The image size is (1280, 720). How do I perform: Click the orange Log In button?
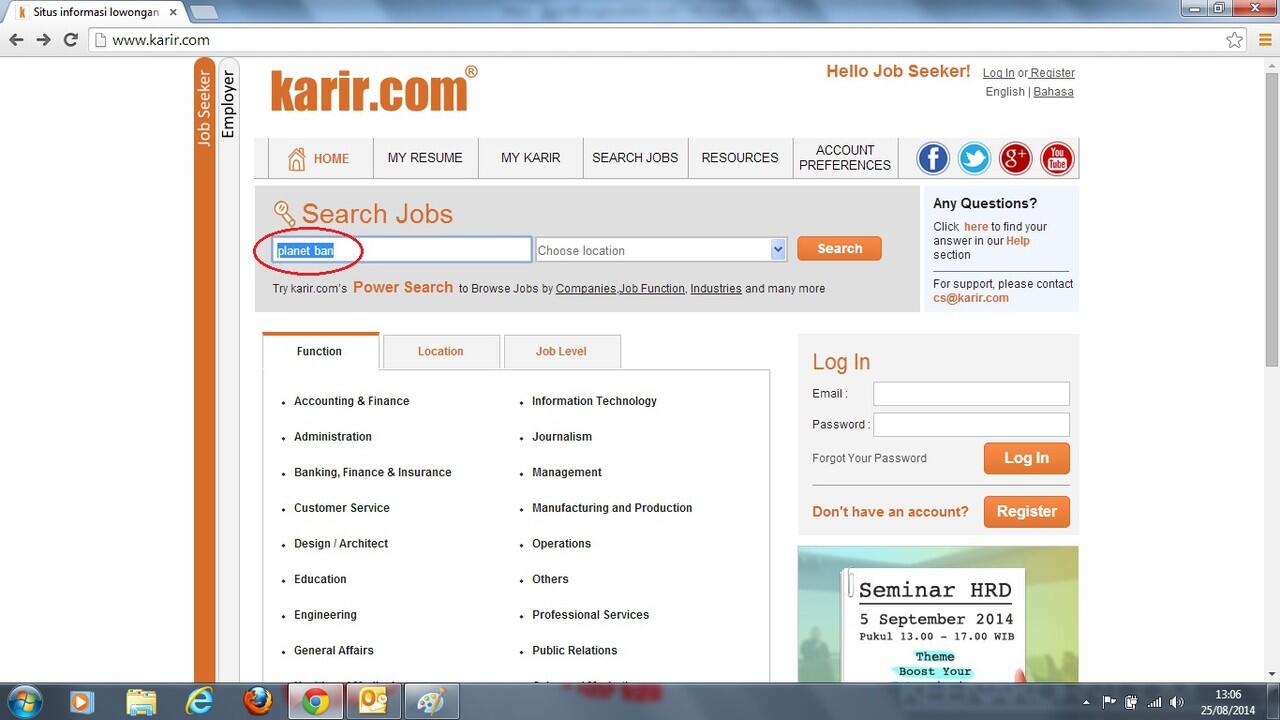tap(1027, 458)
